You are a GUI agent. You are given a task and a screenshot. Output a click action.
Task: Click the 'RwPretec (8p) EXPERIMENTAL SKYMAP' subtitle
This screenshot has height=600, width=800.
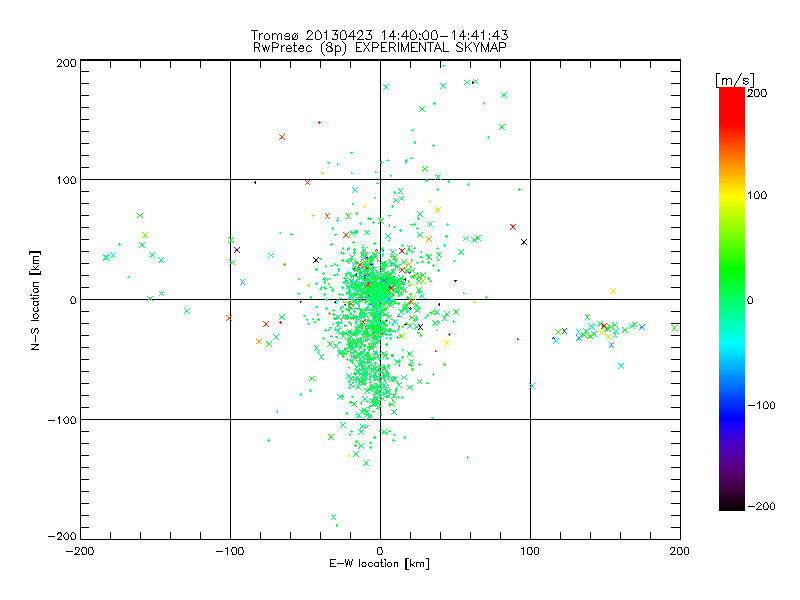coord(380,48)
